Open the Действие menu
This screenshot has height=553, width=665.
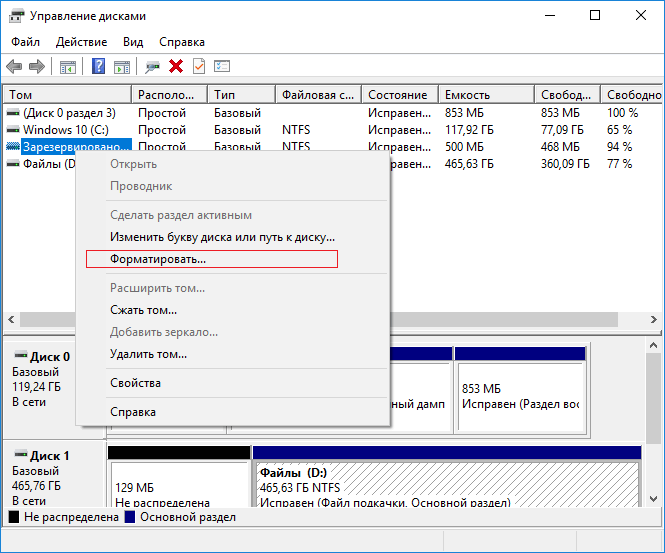pos(82,42)
